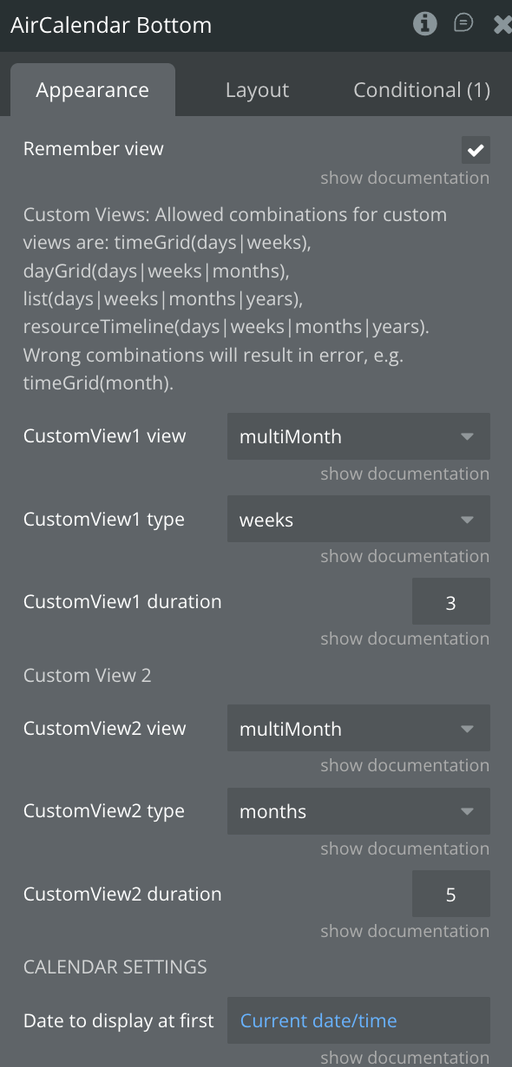Show documentation for Remember view
This screenshot has height=1067, width=512.
405,178
